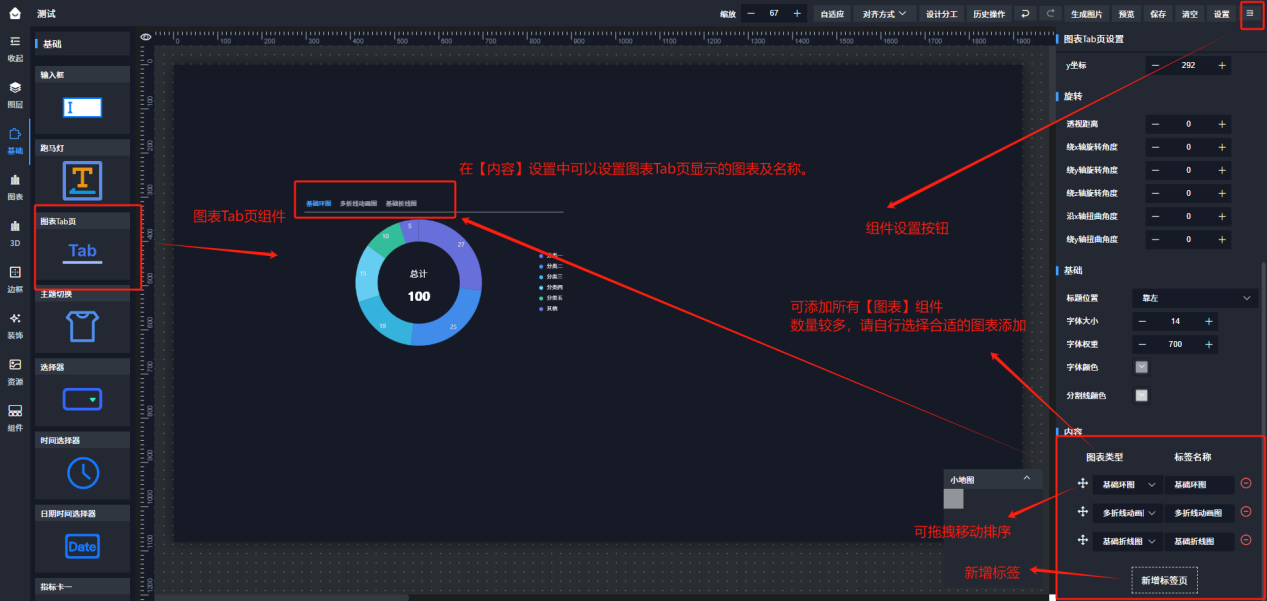Open the 图表 chart components category
The width and height of the screenshot is (1267, 601).
pyautogui.click(x=15, y=186)
